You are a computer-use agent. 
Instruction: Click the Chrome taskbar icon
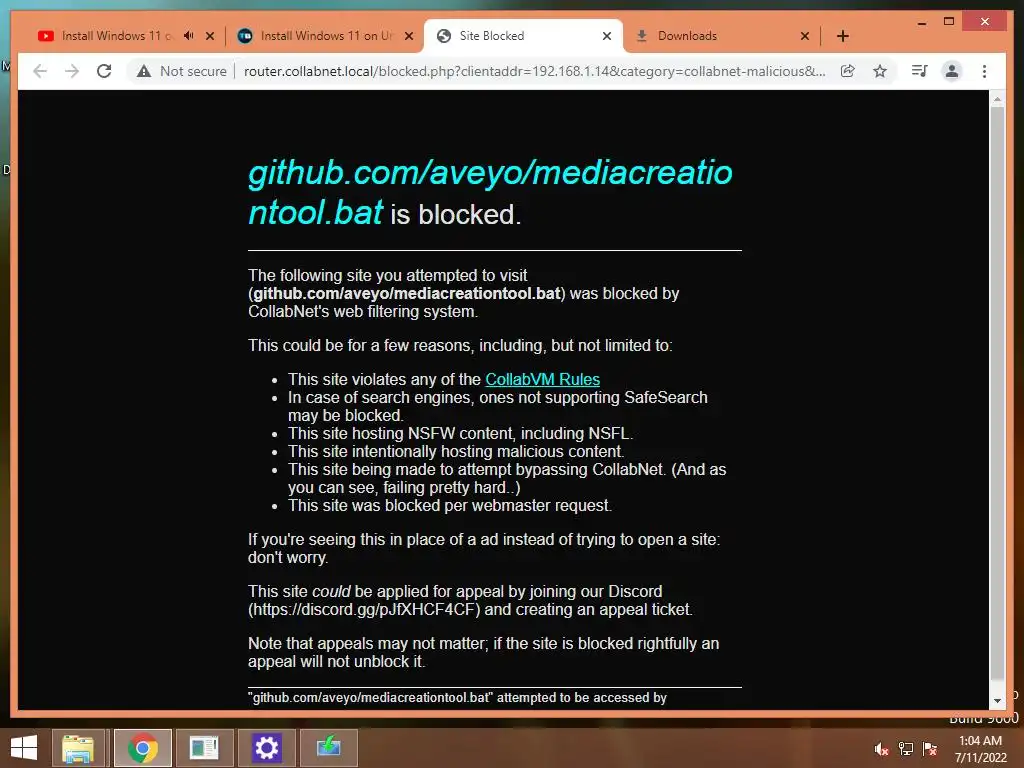point(142,748)
